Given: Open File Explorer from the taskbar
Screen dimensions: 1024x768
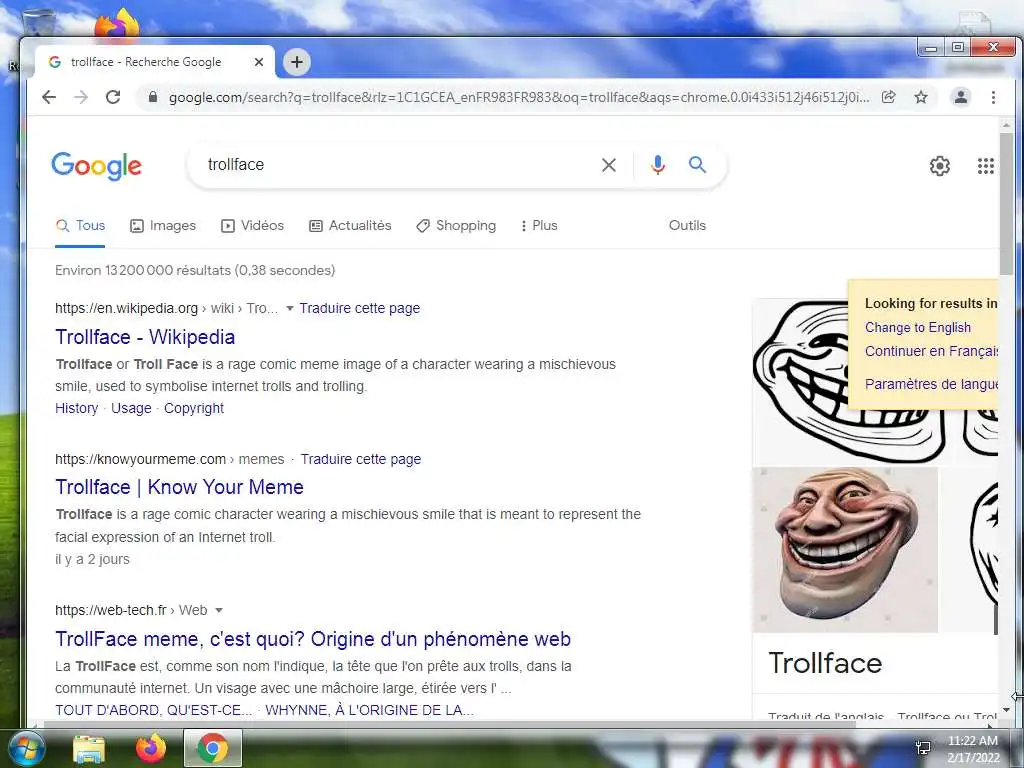Looking at the screenshot, I should tap(89, 748).
